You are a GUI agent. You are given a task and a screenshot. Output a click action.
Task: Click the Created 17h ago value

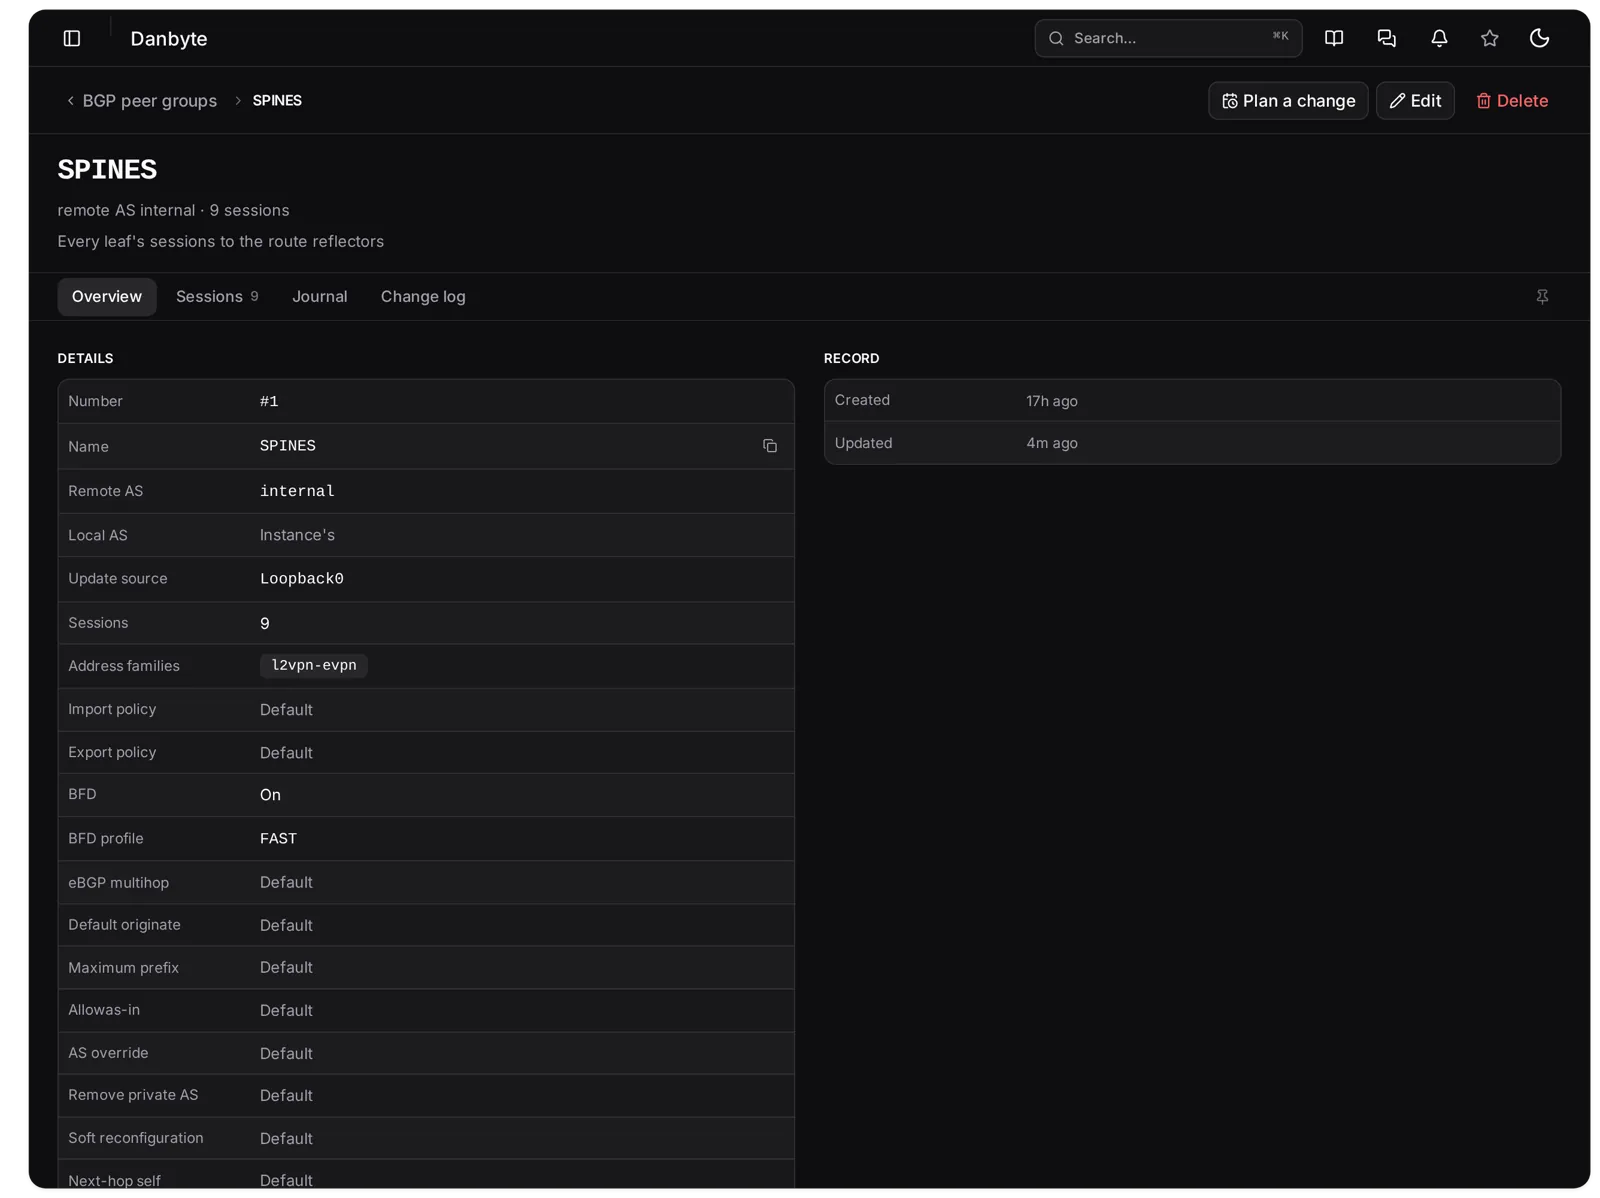point(1052,401)
